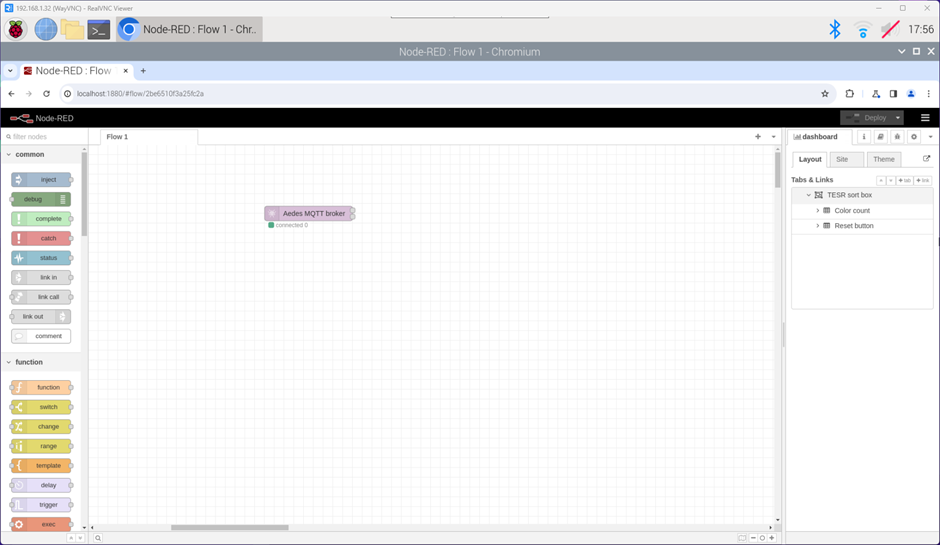
Task: Add a new flow with plus icon
Action: tap(758, 137)
